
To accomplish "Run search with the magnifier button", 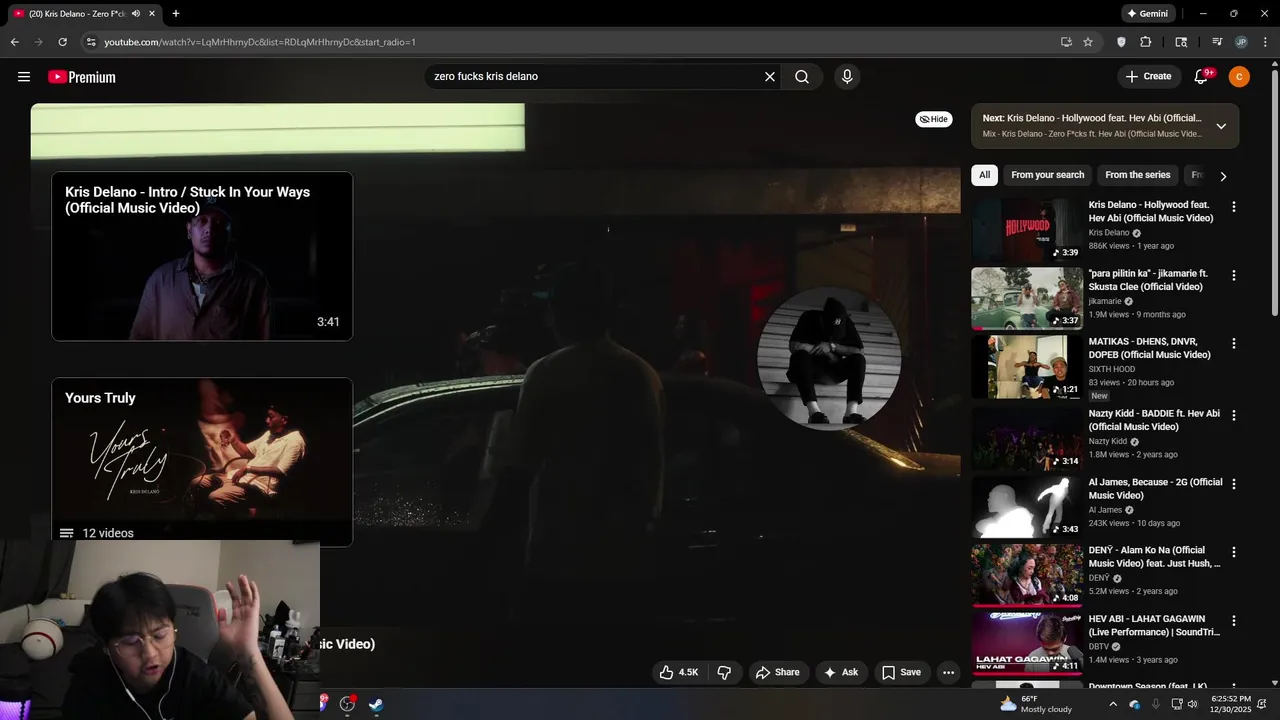I will click(802, 77).
